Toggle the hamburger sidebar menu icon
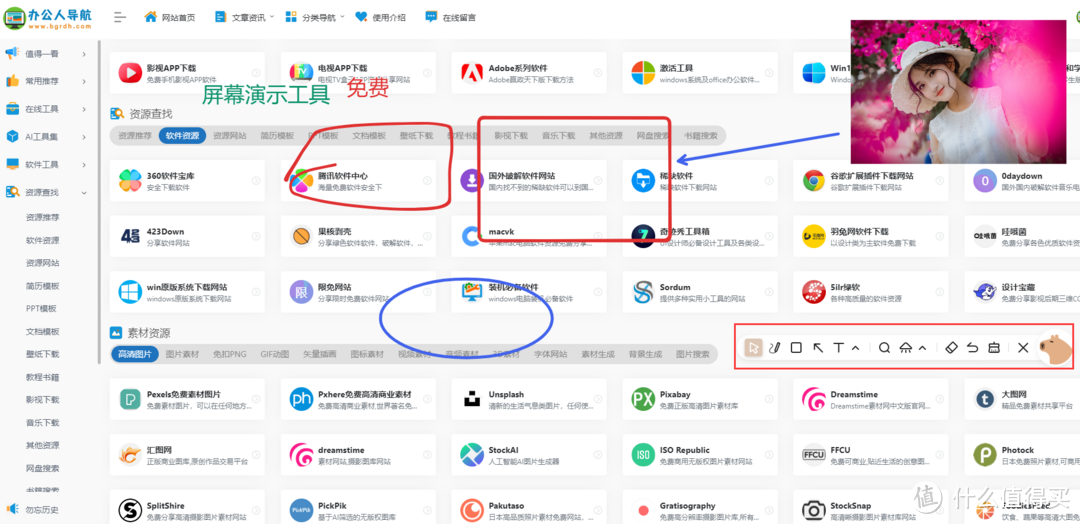This screenshot has height=524, width=1080. (120, 17)
